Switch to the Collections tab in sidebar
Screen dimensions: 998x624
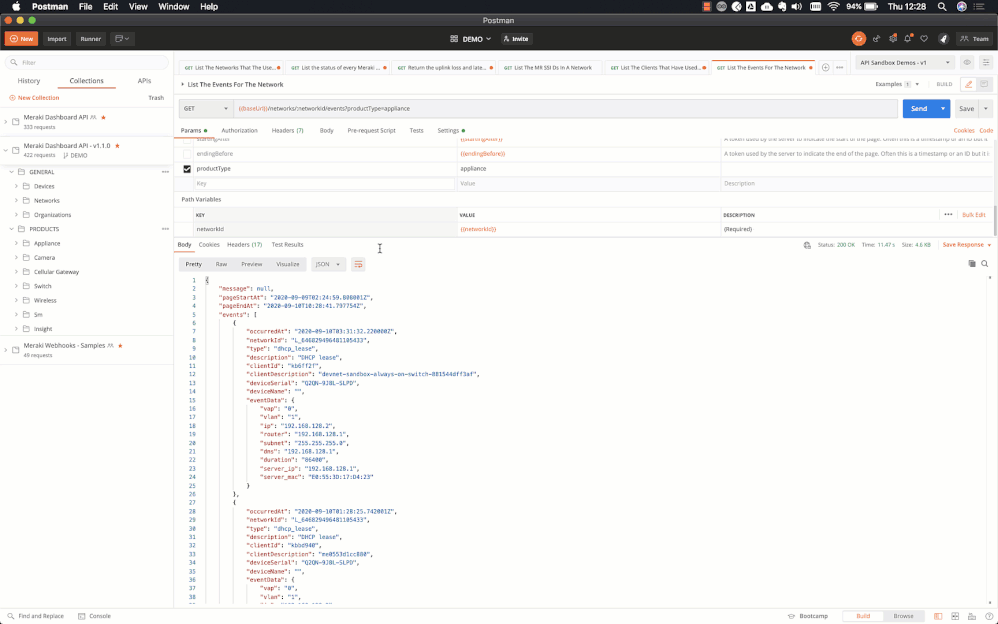tap(89, 80)
